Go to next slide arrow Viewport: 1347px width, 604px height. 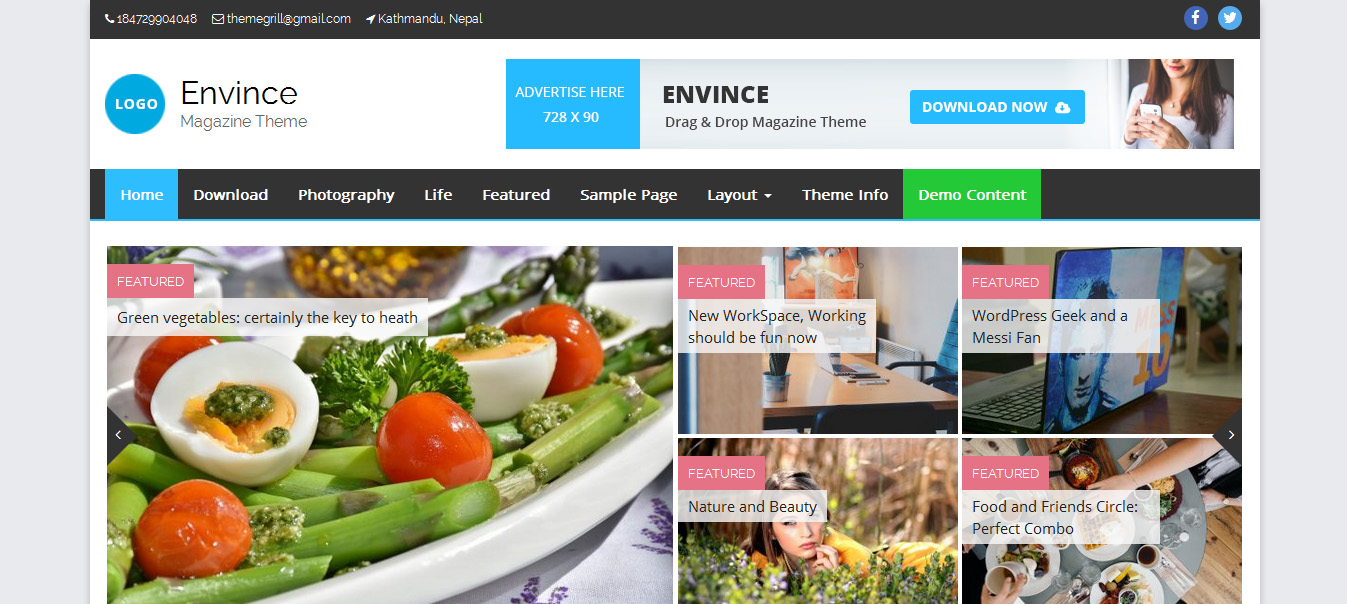(1229, 435)
